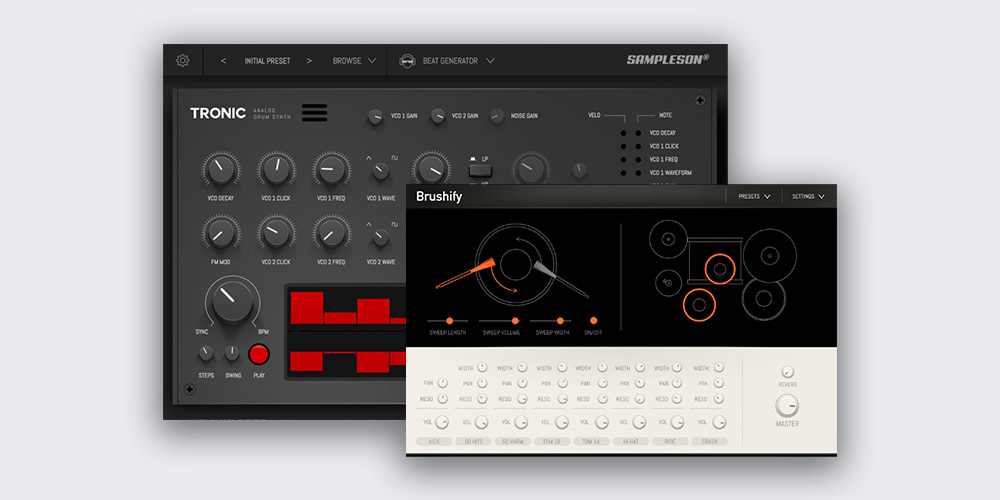The height and width of the screenshot is (500, 1000).
Task: Toggle the NOTE dot for VCO 1 Click
Action: tap(638, 147)
